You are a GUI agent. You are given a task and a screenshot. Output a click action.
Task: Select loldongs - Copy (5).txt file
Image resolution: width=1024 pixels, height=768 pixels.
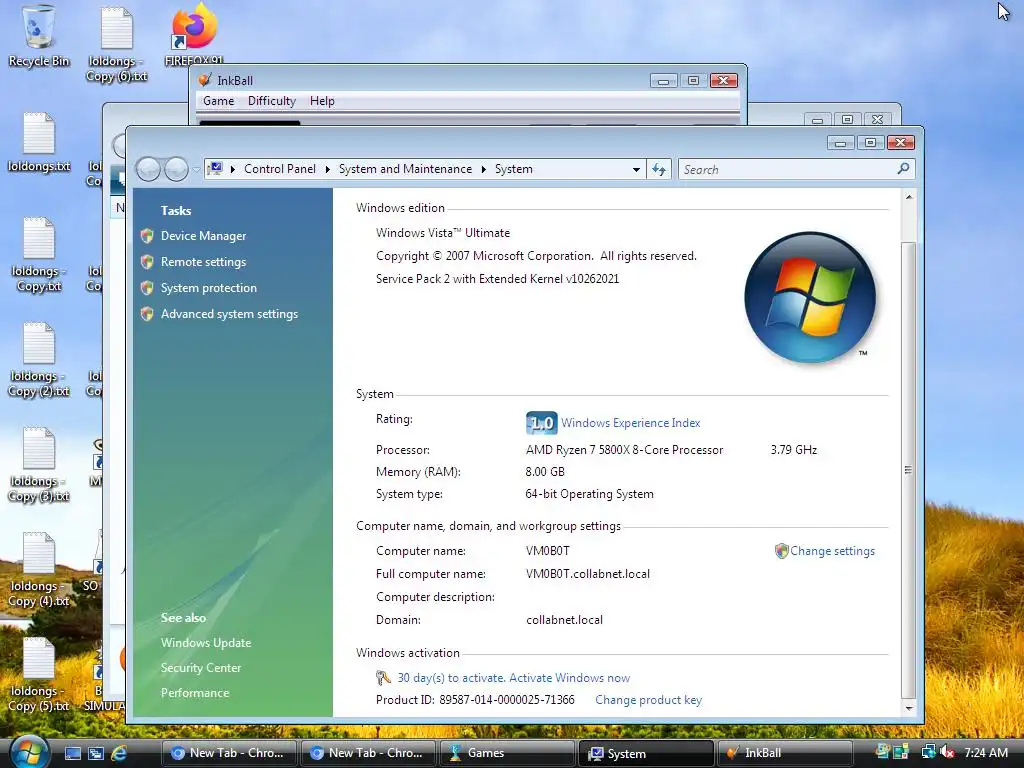click(39, 675)
